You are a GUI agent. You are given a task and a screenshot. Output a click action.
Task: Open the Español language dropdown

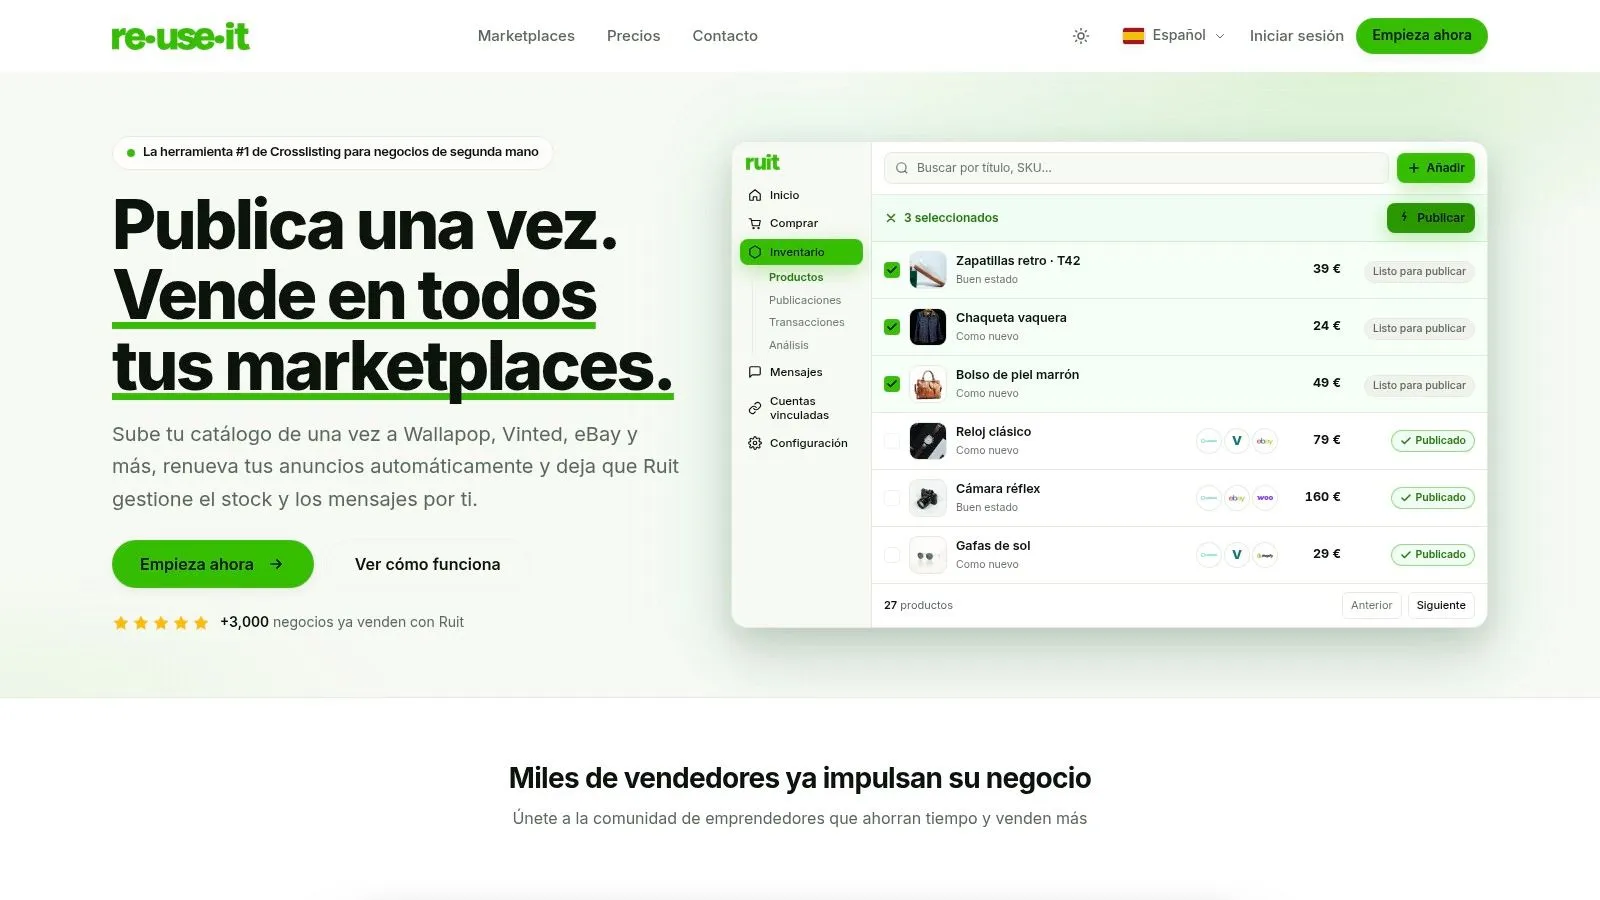tap(1174, 36)
